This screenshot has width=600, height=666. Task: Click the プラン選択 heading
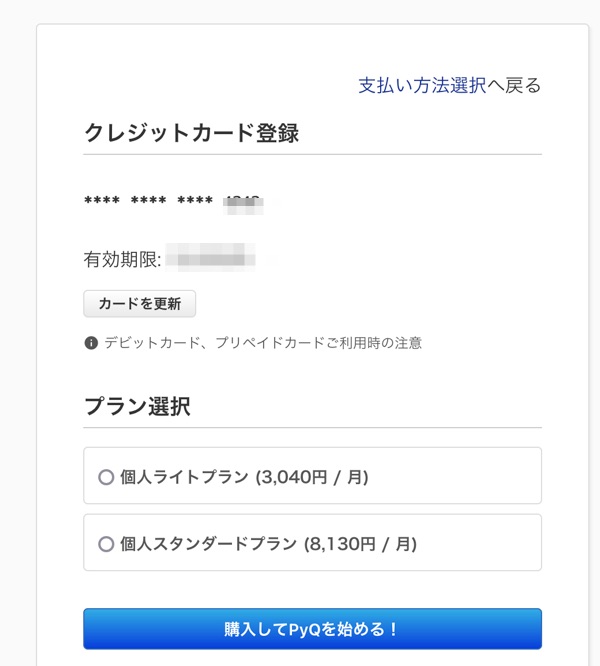tap(137, 406)
